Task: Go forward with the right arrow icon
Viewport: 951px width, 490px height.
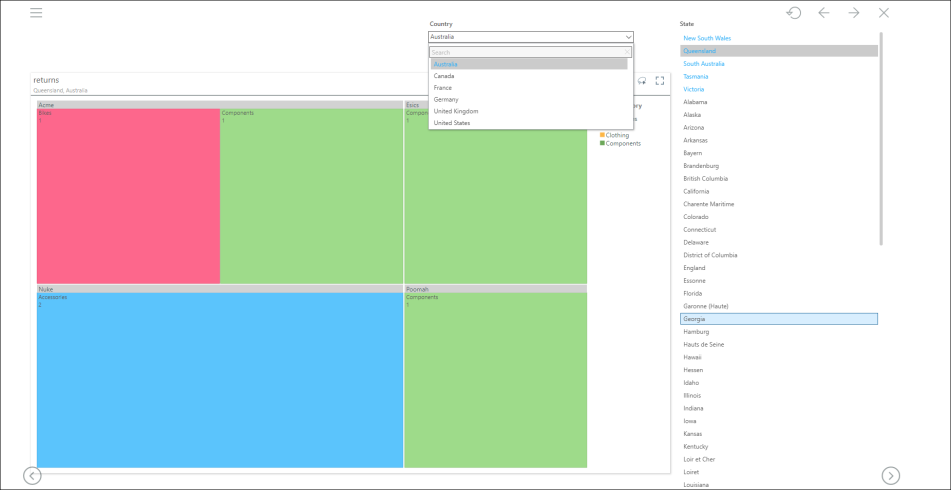Action: tap(853, 13)
